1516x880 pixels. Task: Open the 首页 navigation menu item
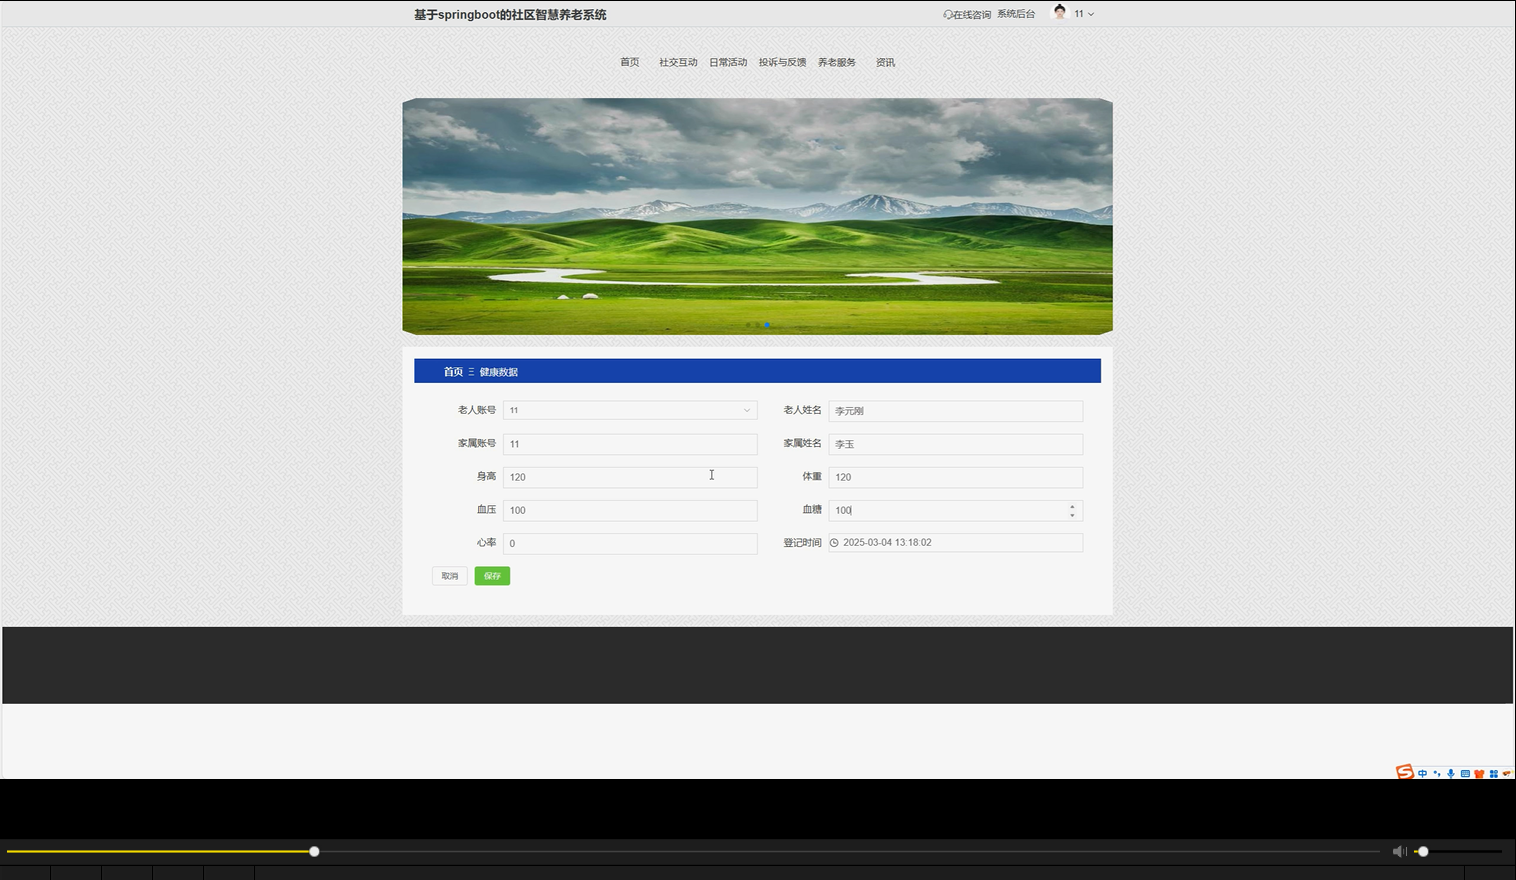[x=629, y=62]
